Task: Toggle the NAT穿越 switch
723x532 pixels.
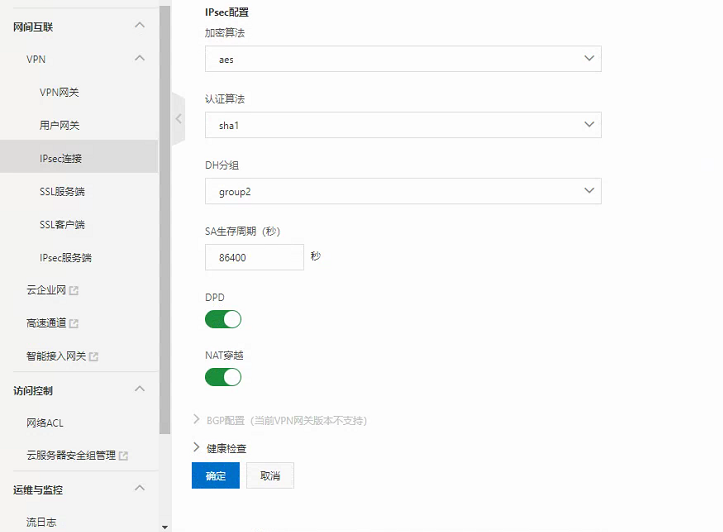Action: pyautogui.click(x=223, y=377)
